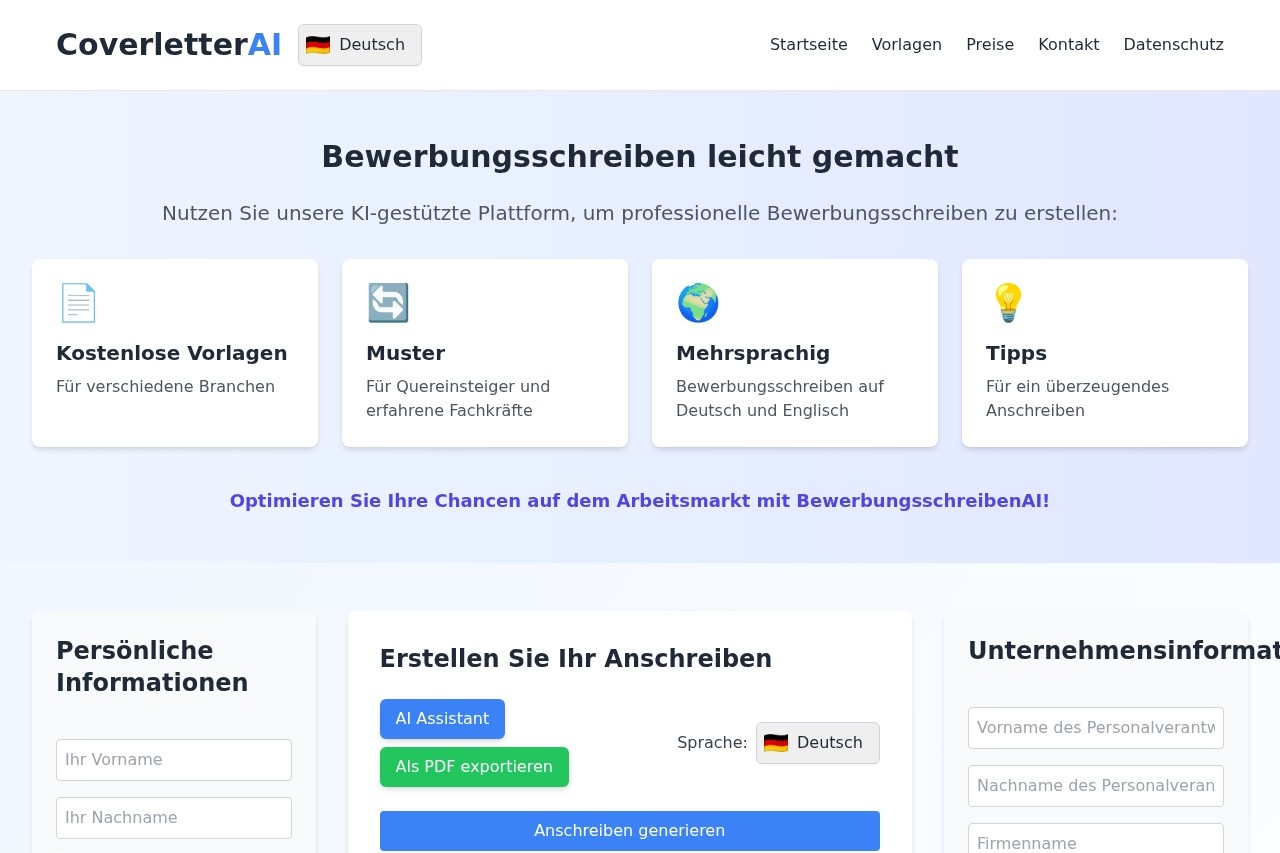Click the German flag in the header language selector
The image size is (1280, 853).
pyautogui.click(x=318, y=44)
